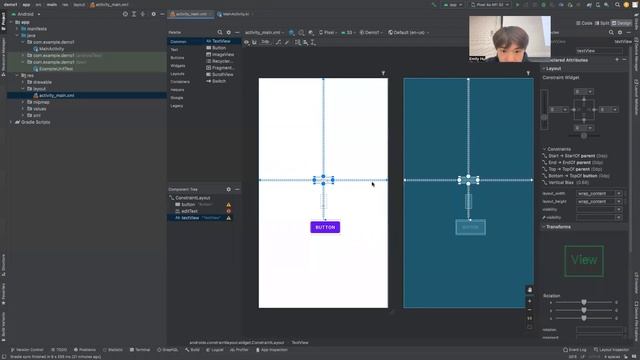
Task: Open the Terminal tool window
Action: 140,350
